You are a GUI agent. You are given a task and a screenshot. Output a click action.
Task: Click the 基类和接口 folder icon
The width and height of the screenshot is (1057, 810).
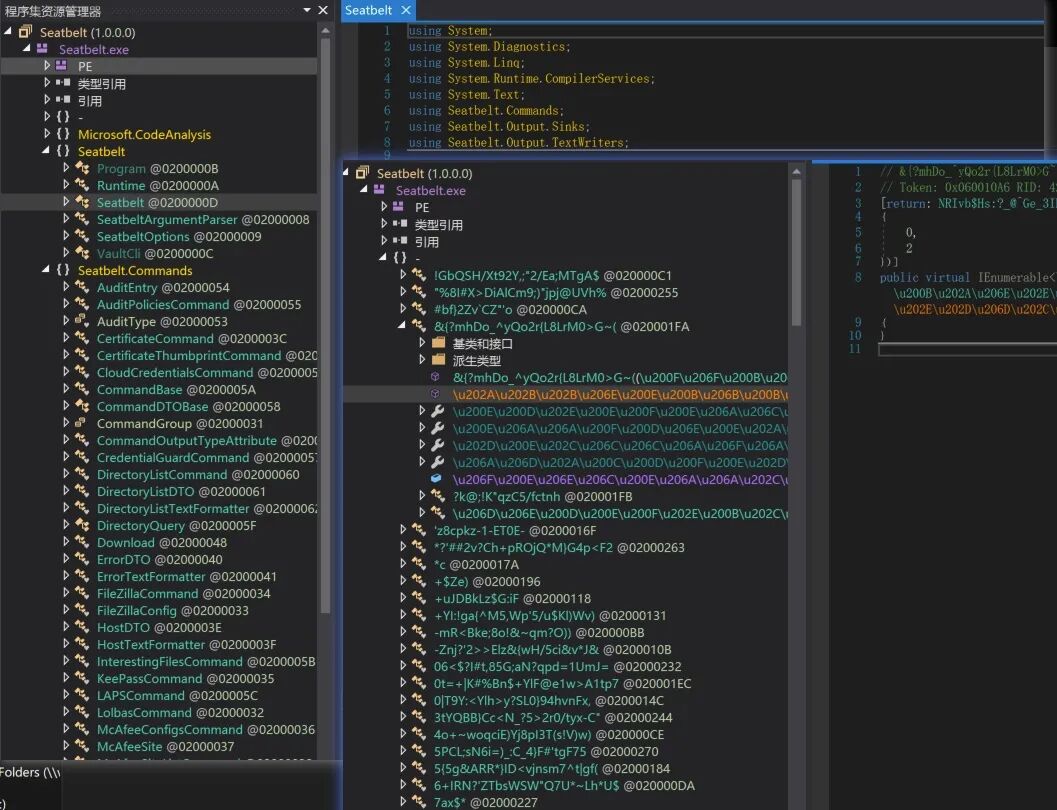(x=439, y=343)
